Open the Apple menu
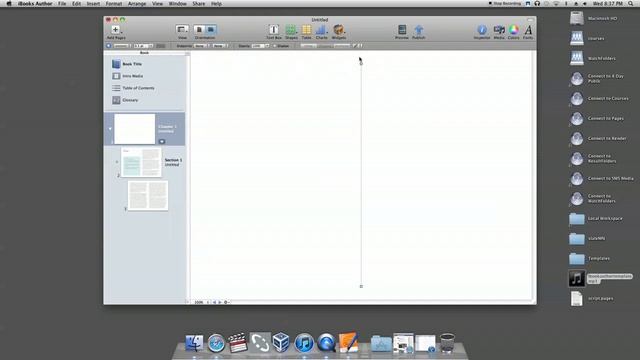The height and width of the screenshot is (360, 640). click(x=9, y=4)
